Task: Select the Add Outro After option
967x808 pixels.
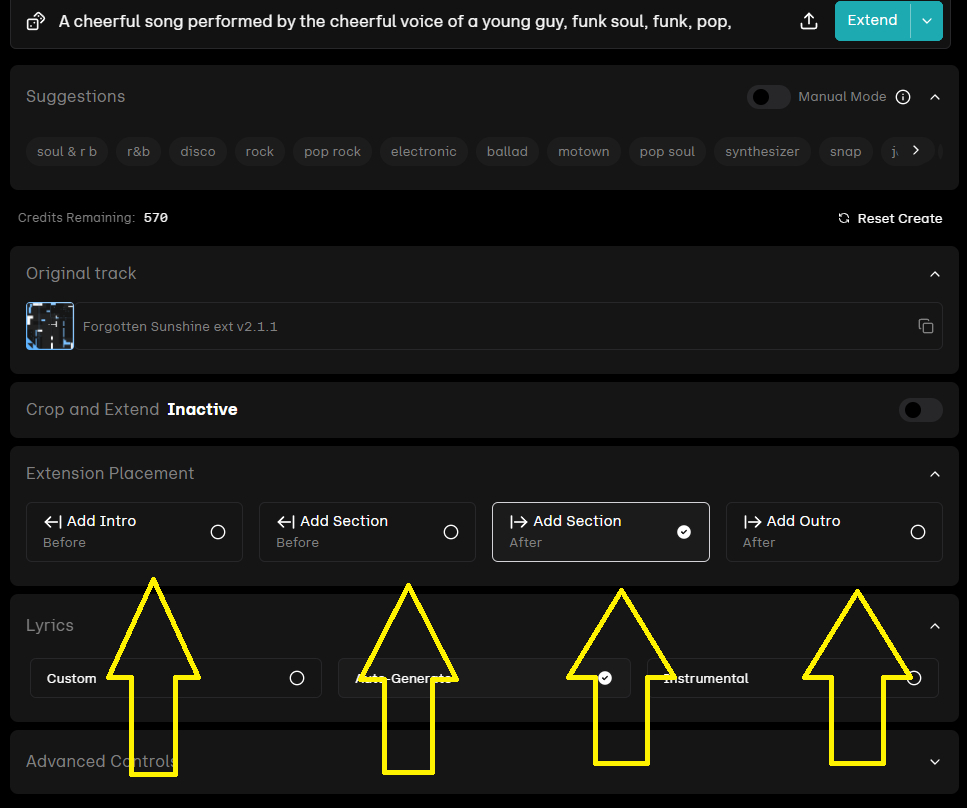Action: 833,532
